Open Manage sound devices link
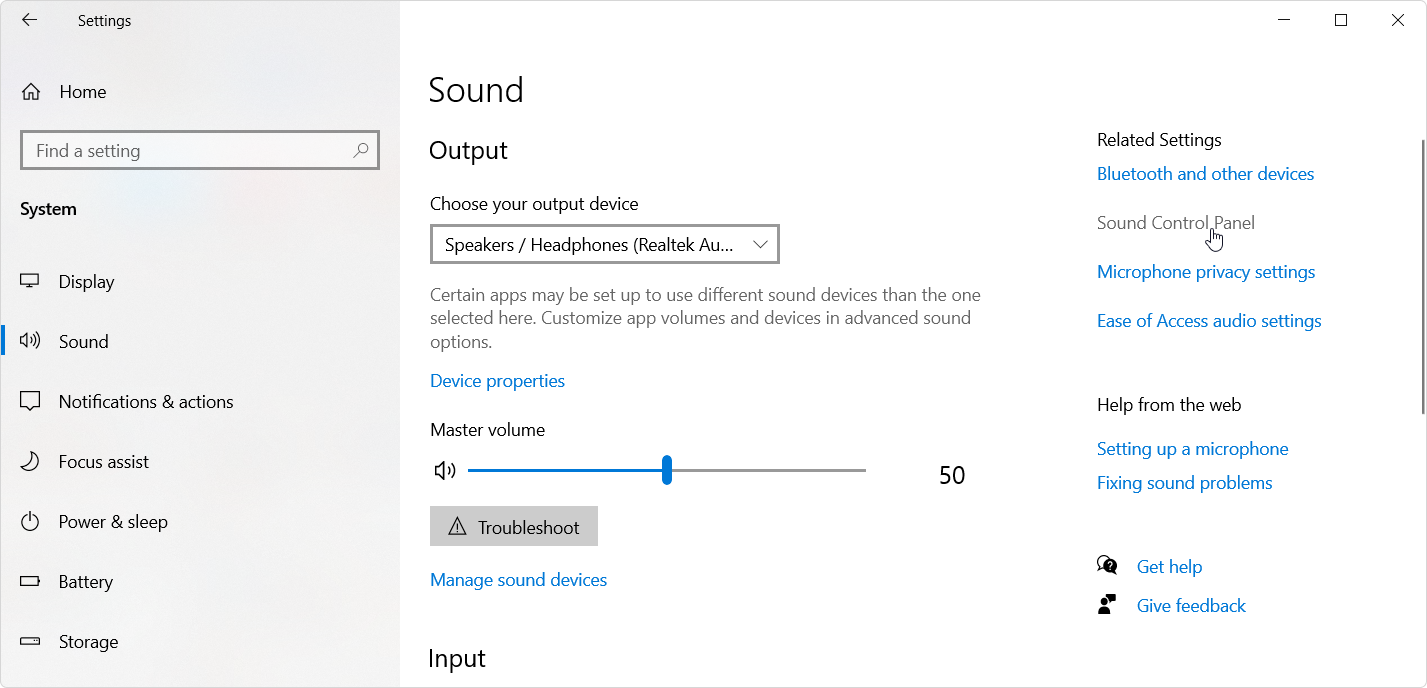This screenshot has height=688, width=1427. 518,580
